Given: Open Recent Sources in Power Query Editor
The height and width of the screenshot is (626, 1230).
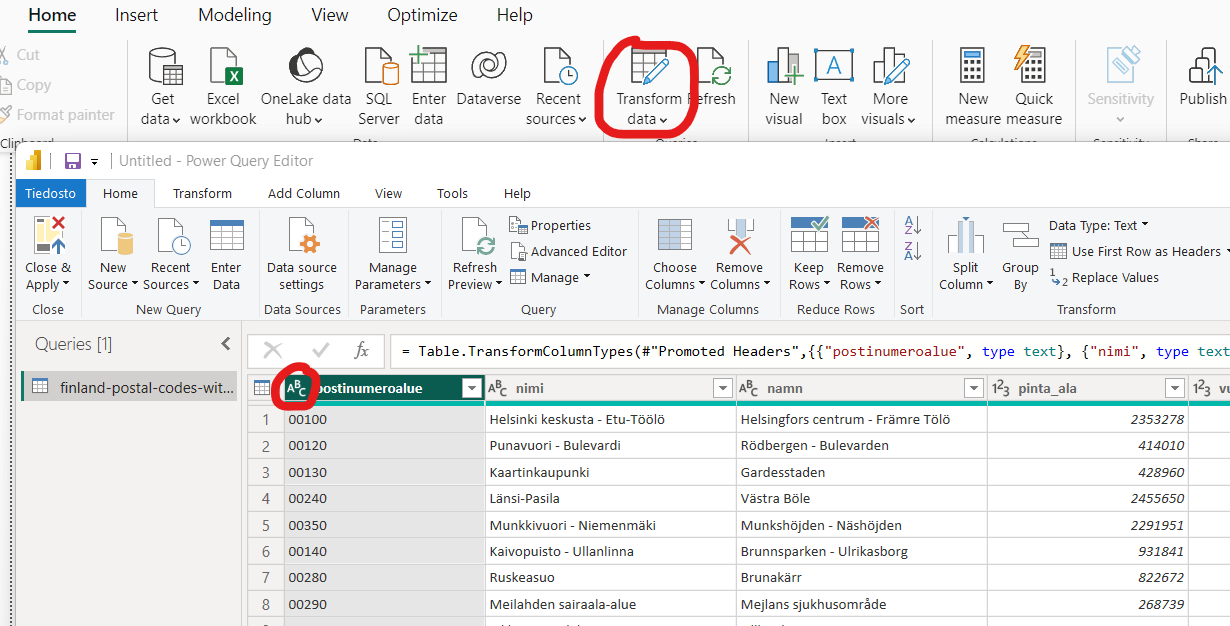Looking at the screenshot, I should pos(171,254).
